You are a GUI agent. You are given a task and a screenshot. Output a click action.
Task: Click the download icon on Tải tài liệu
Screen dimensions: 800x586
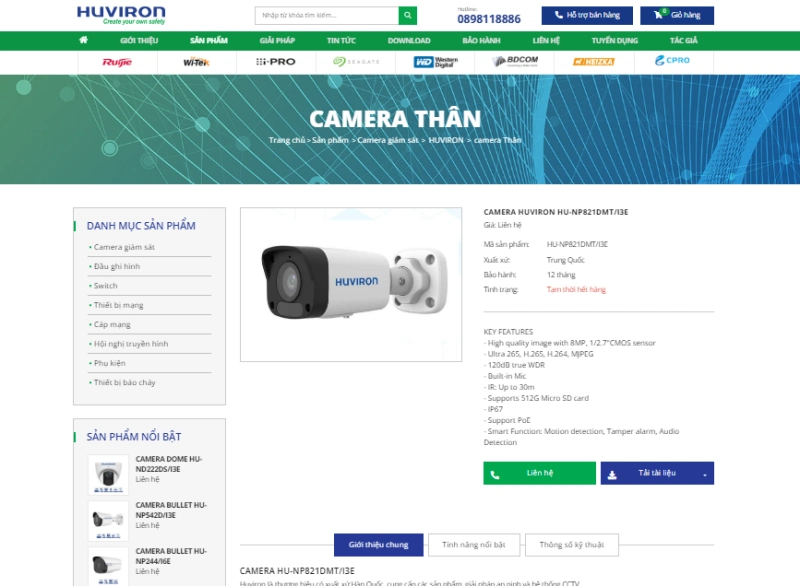(612, 475)
